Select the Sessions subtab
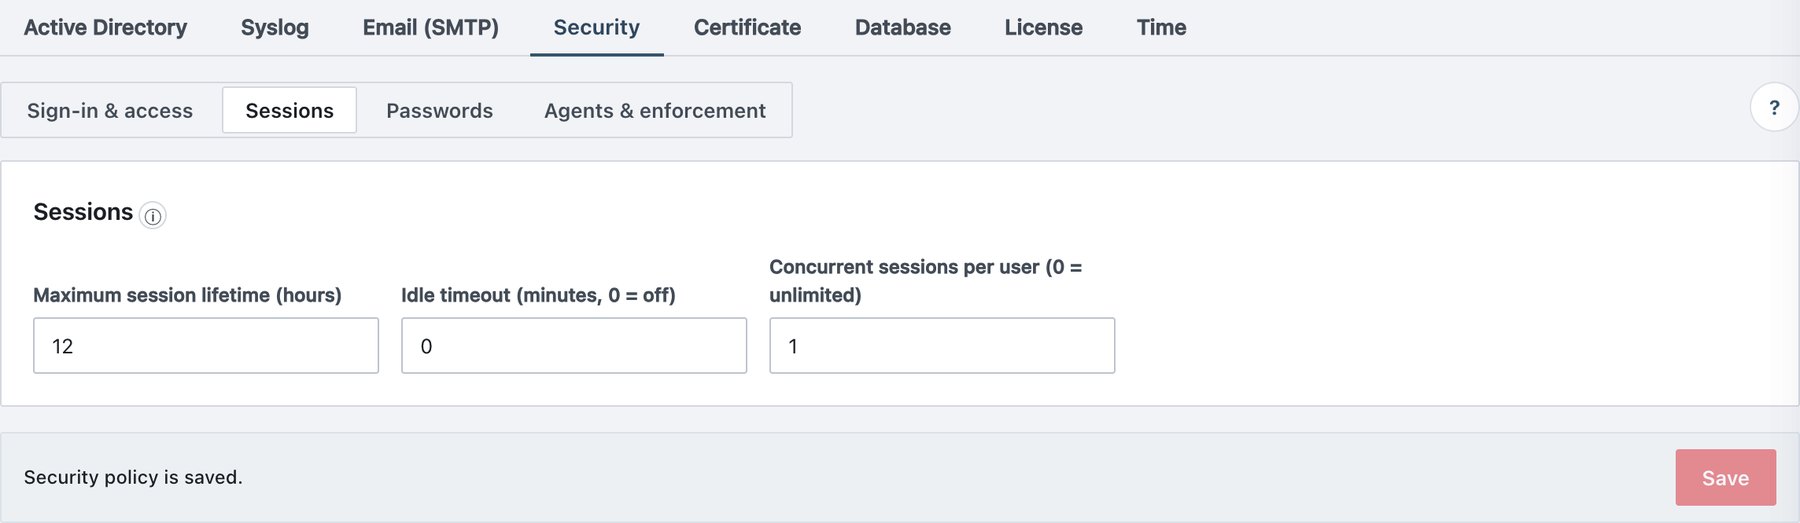The width and height of the screenshot is (1800, 523). click(x=290, y=110)
